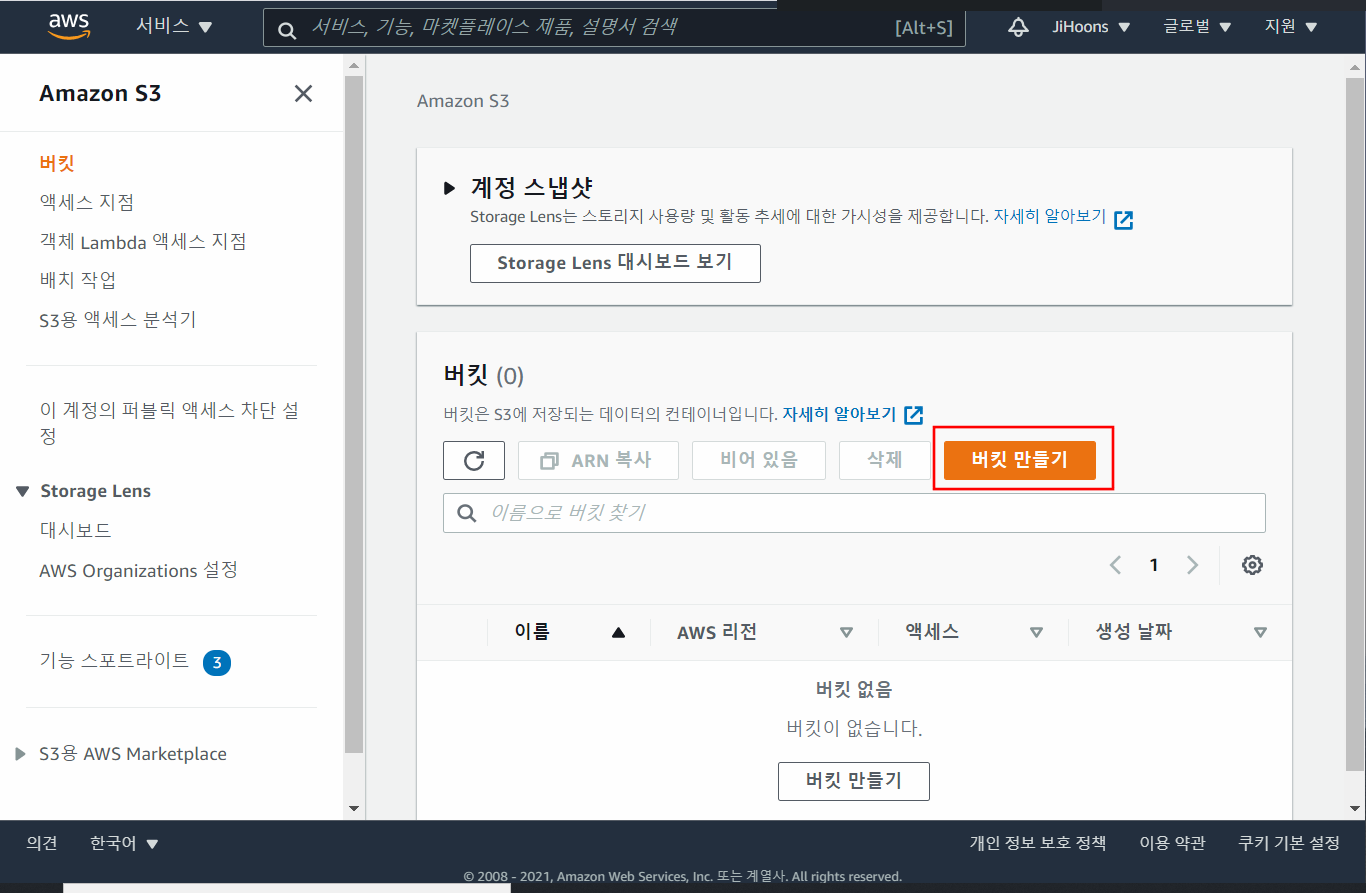
Task: Open 배치 작업 in the sidebar
Action: (x=78, y=280)
